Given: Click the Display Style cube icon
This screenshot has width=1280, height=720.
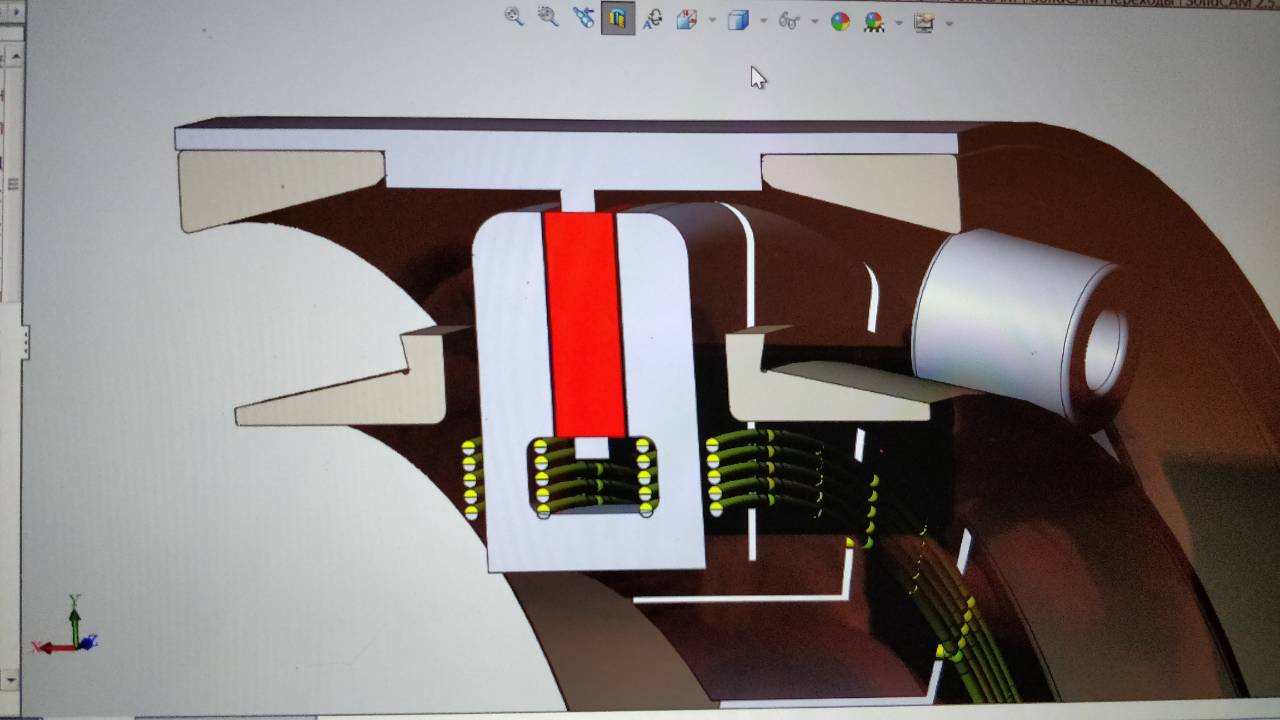Looking at the screenshot, I should [738, 20].
